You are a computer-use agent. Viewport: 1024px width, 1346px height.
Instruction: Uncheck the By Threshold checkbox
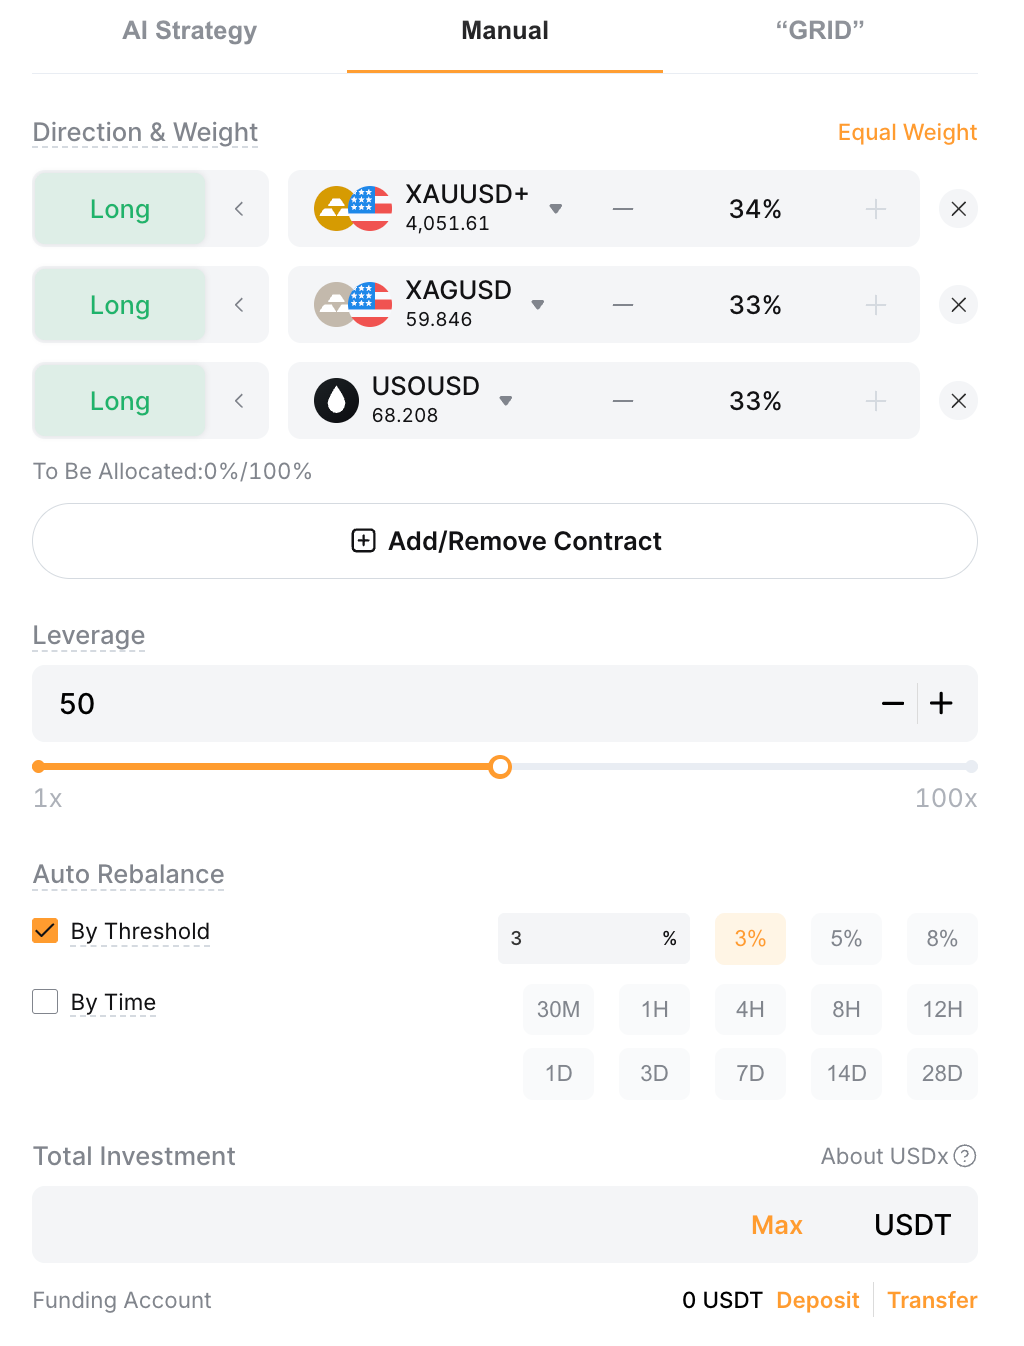(x=45, y=931)
